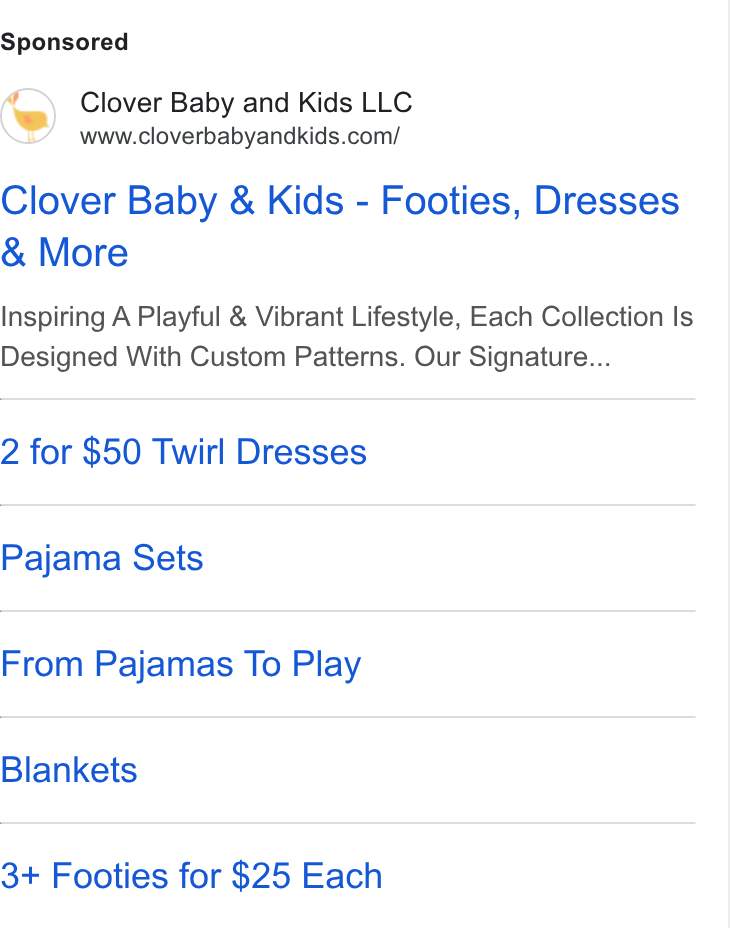
Task: Click the Clover bird logo icon
Action: tap(28, 116)
